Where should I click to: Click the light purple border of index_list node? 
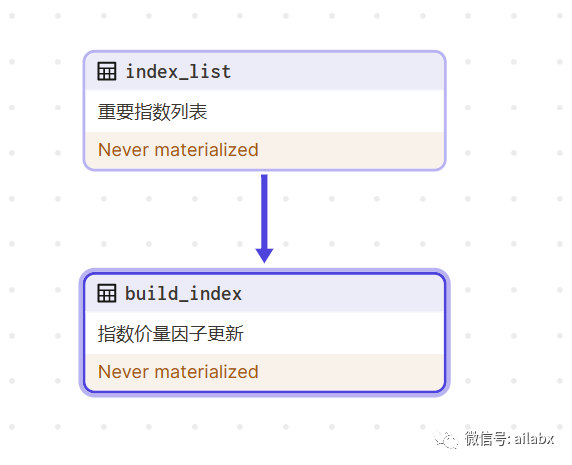[x=445, y=111]
